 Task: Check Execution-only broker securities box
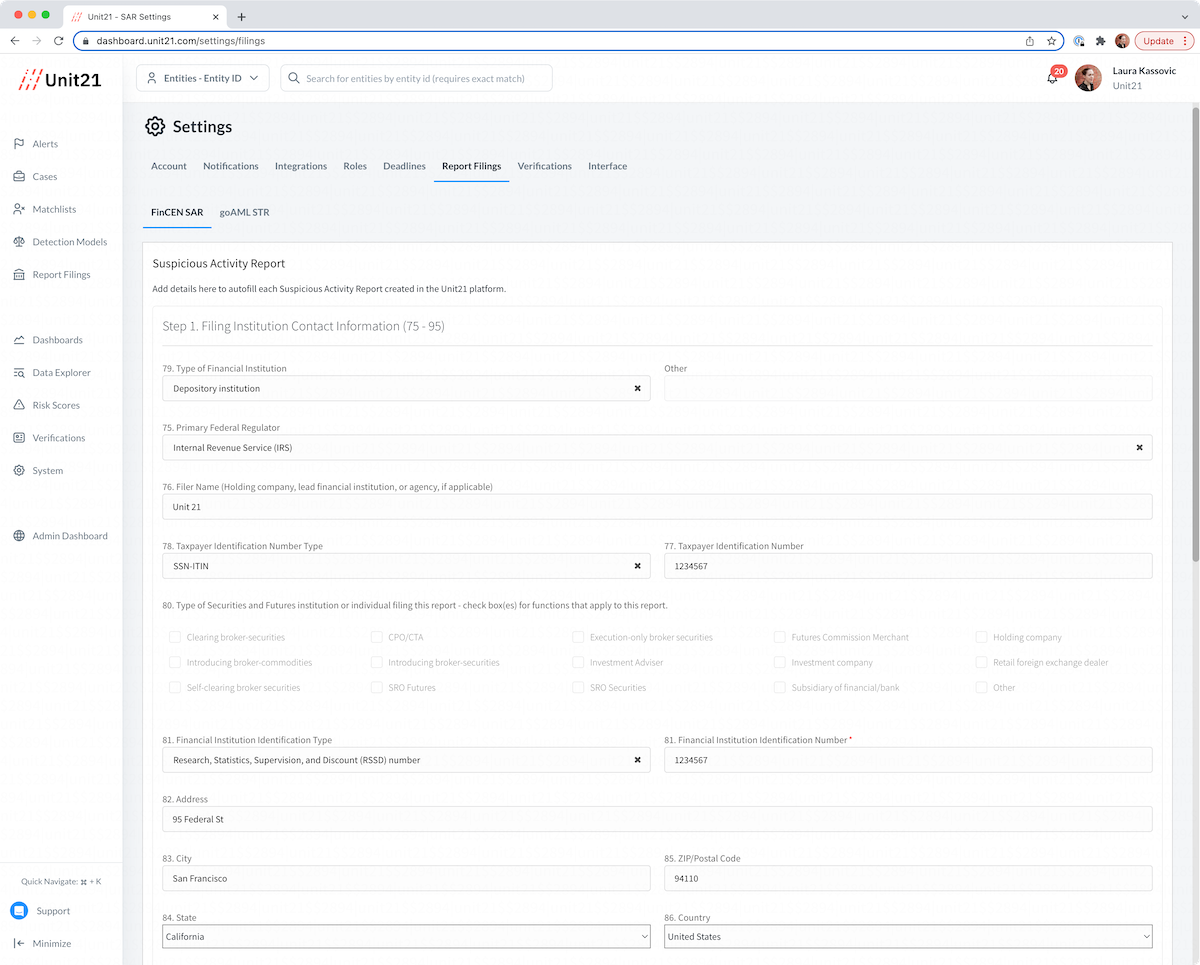pos(578,637)
